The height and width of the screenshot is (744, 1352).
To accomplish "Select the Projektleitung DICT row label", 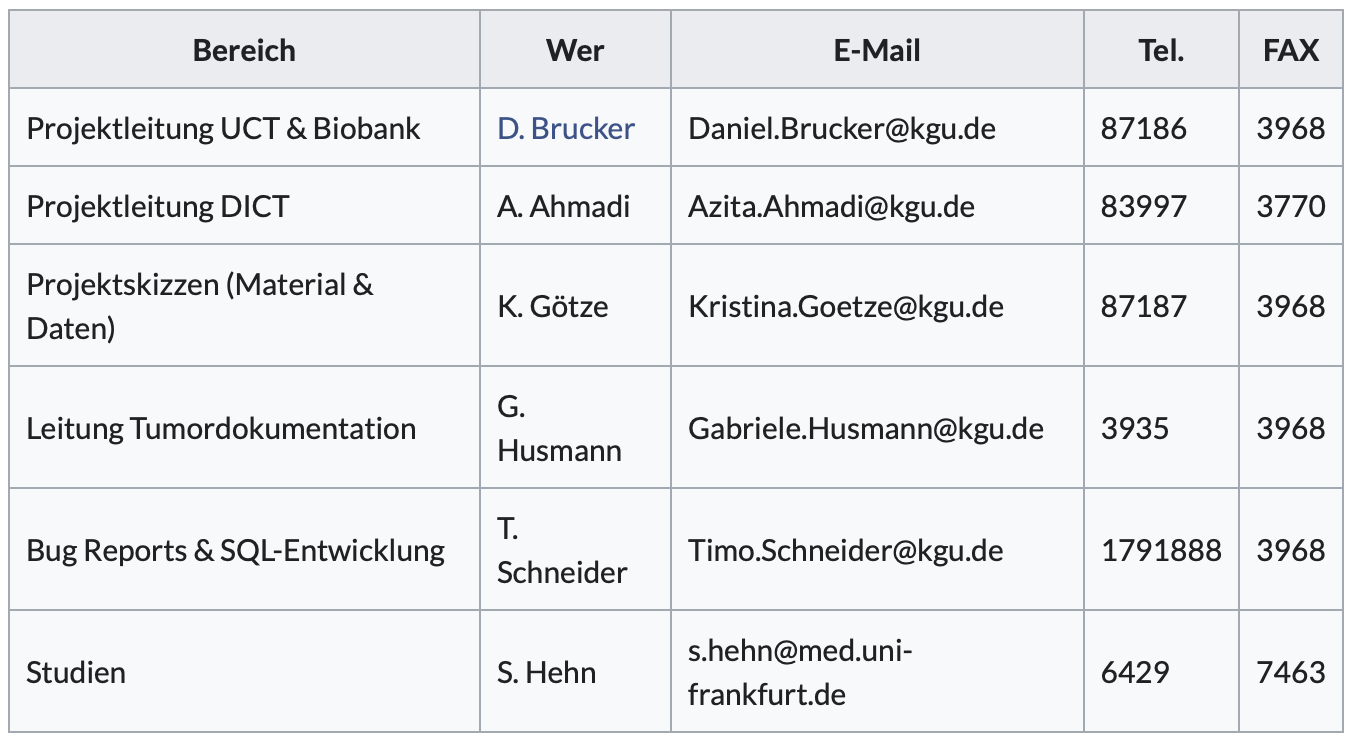I will tap(158, 206).
